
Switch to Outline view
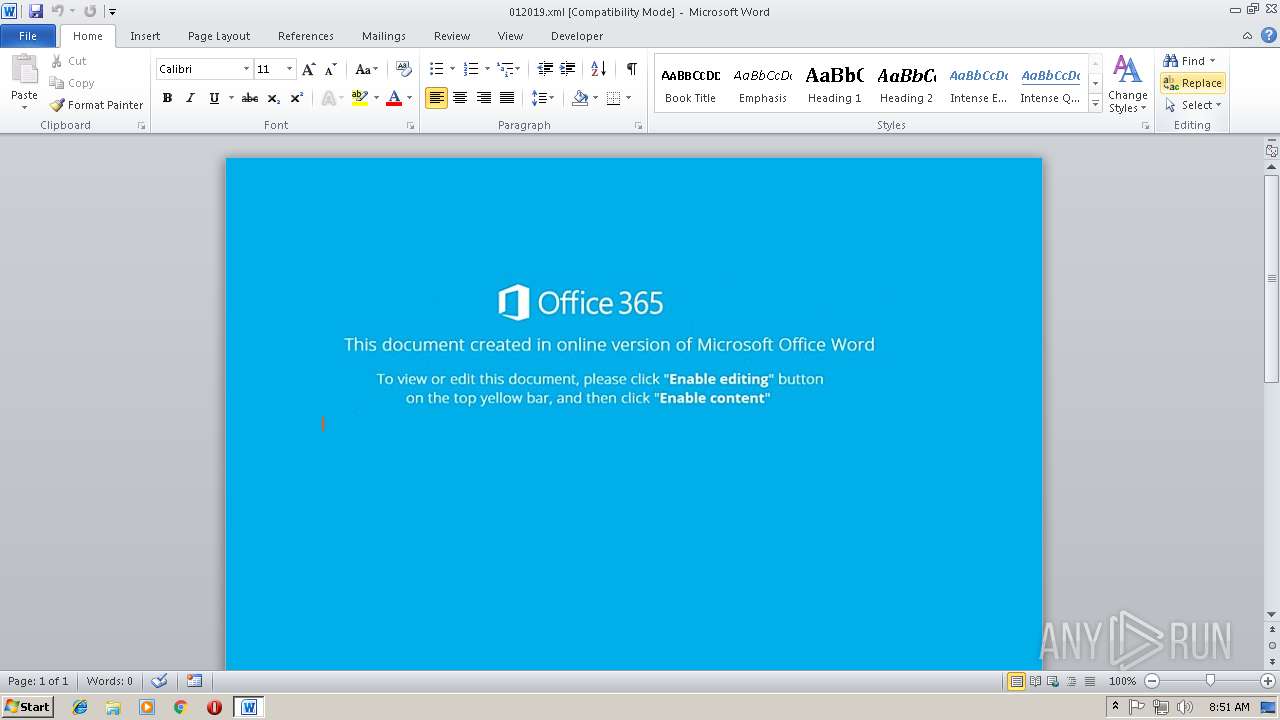click(x=1070, y=681)
